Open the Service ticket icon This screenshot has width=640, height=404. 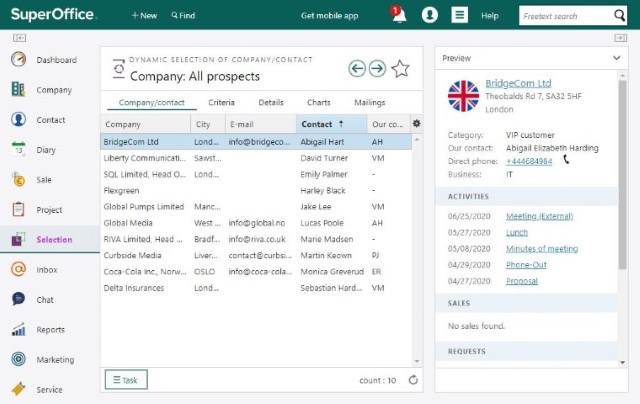(18, 389)
